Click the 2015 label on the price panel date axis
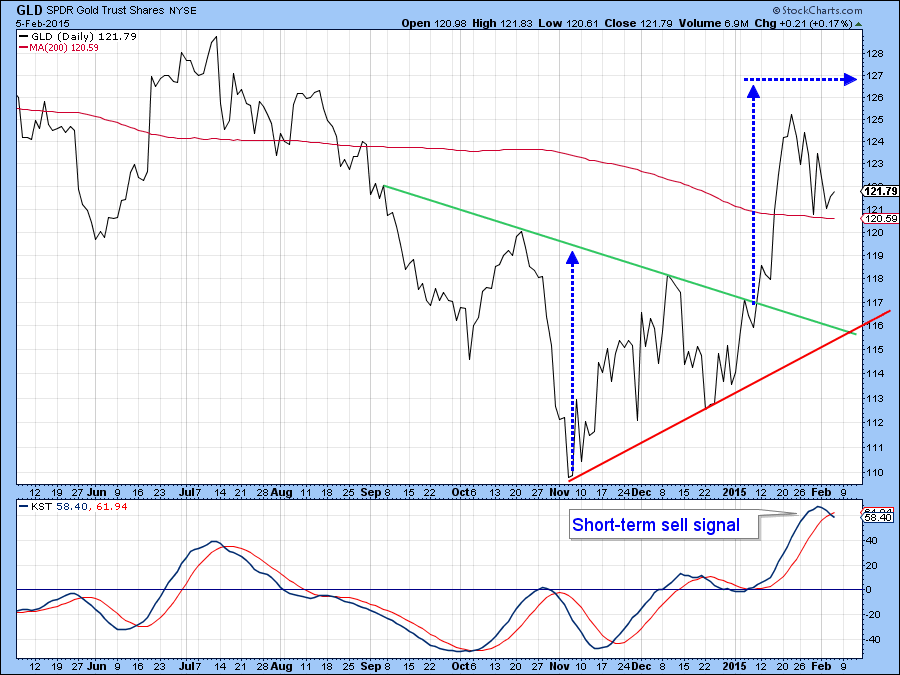 [x=735, y=492]
